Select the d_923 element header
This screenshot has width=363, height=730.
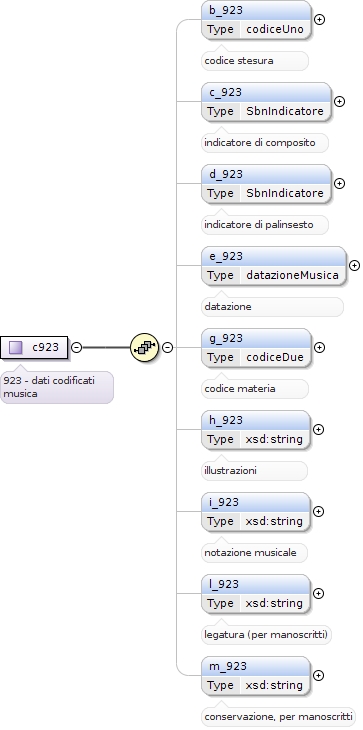(x=266, y=174)
